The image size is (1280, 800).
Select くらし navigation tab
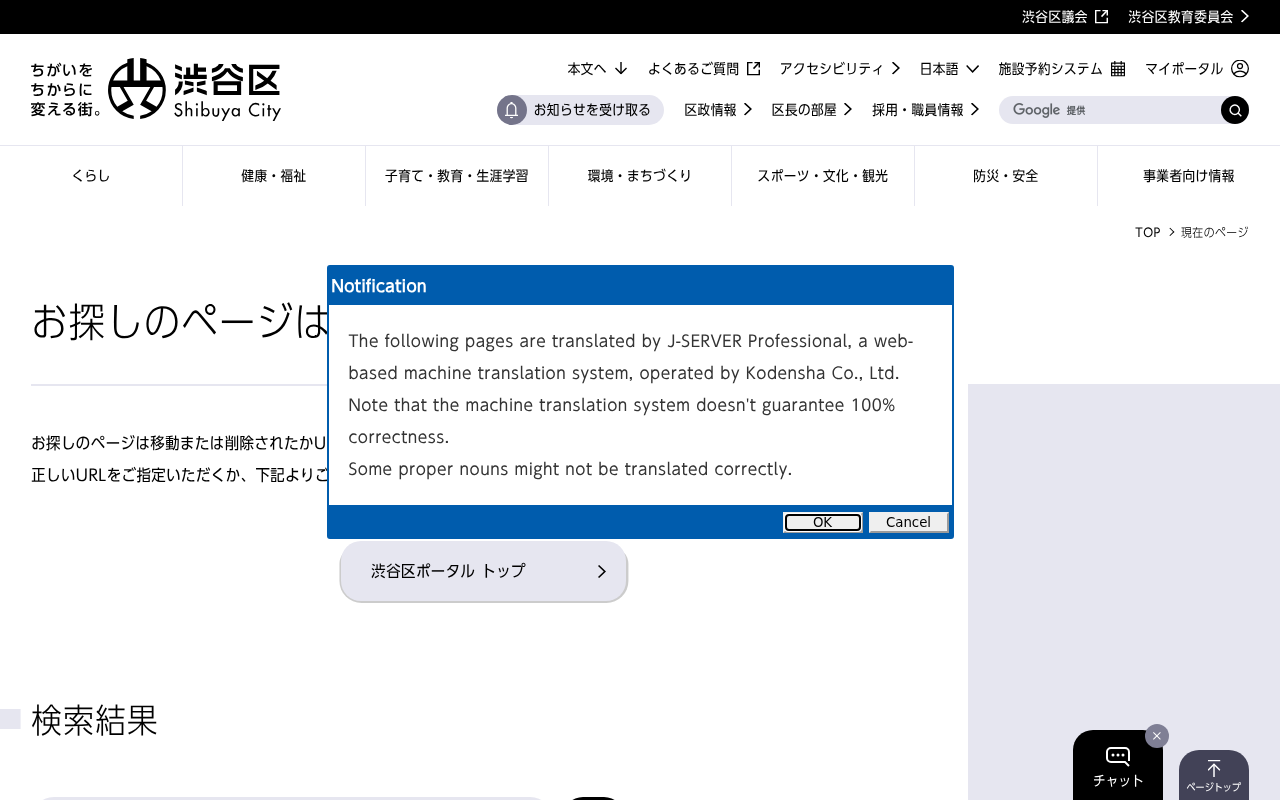click(91, 176)
